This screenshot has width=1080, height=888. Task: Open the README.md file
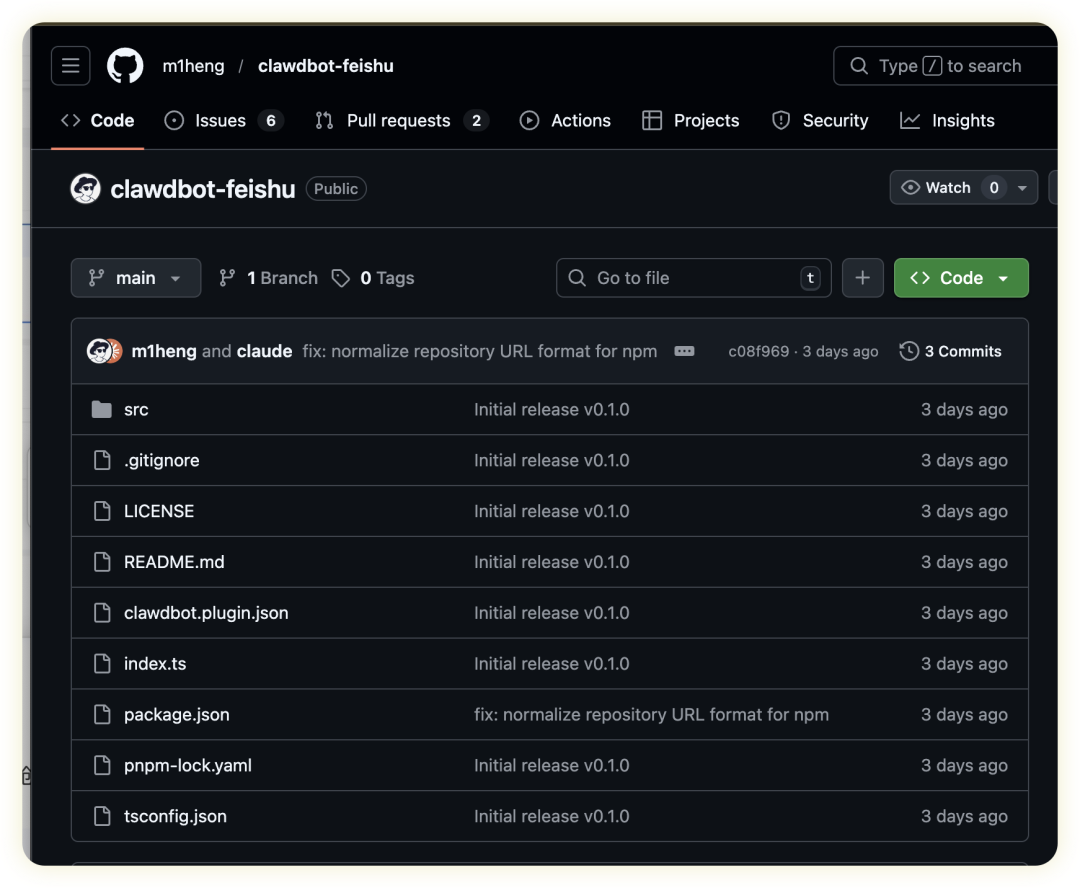pyautogui.click(x=174, y=562)
